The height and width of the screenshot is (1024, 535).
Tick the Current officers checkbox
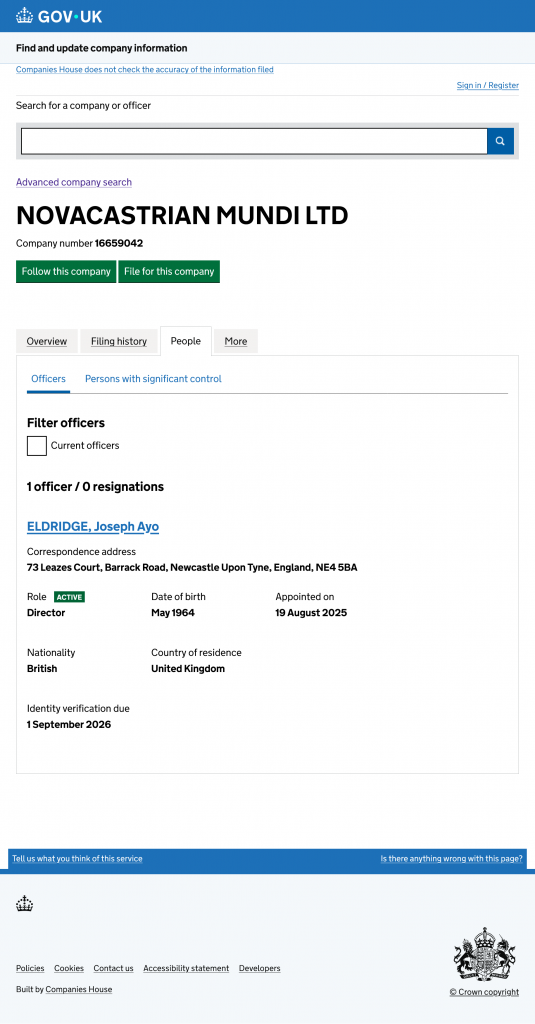coord(37,446)
